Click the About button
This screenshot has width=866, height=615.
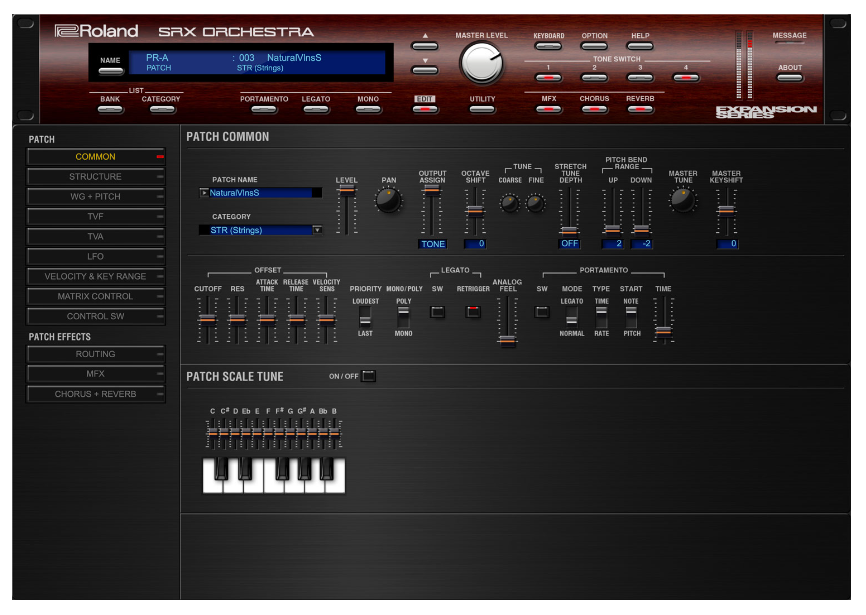click(x=790, y=78)
